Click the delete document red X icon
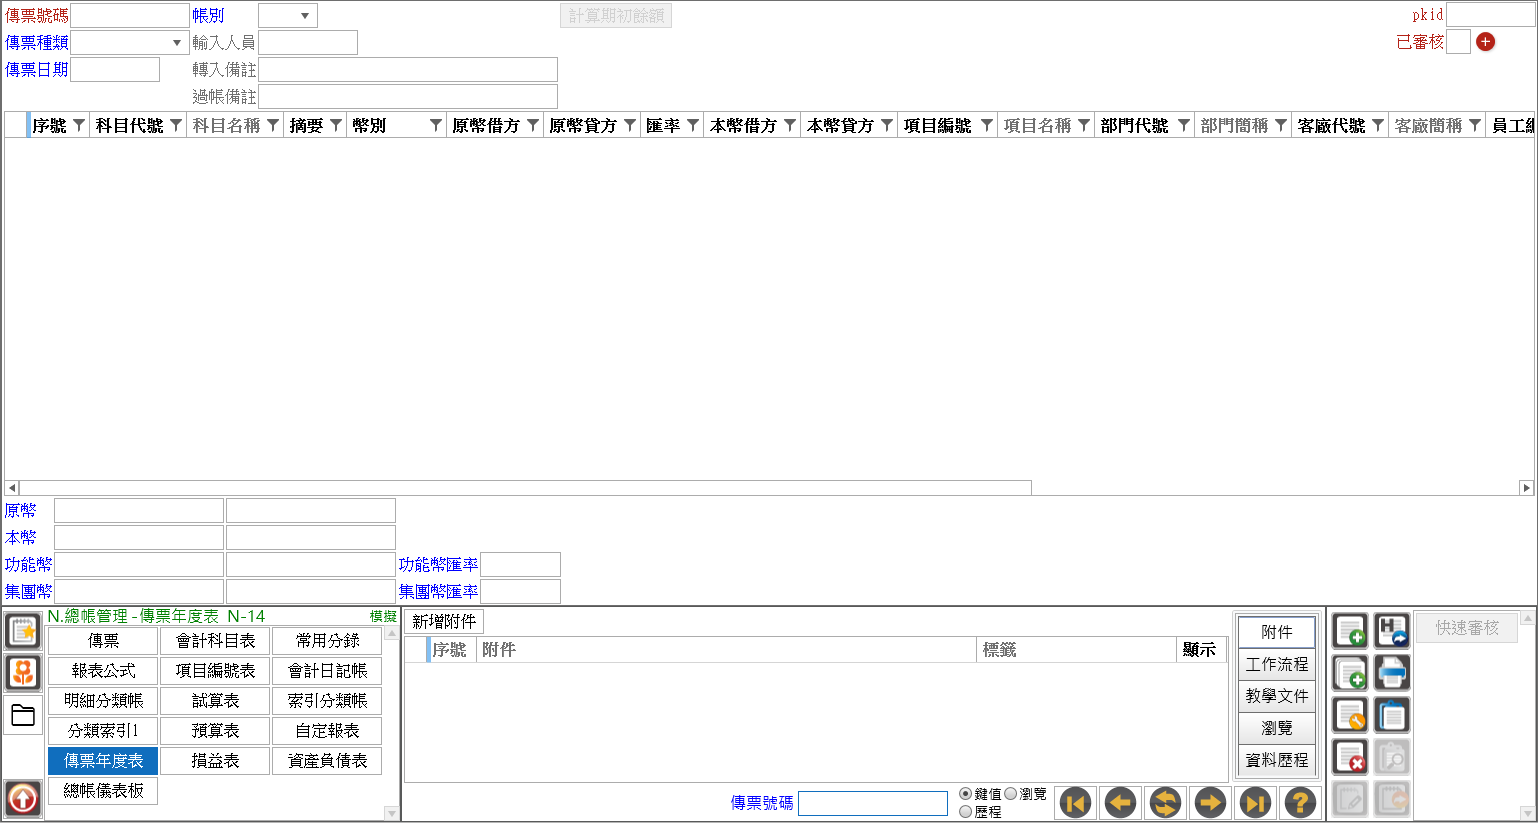 pyautogui.click(x=1350, y=757)
